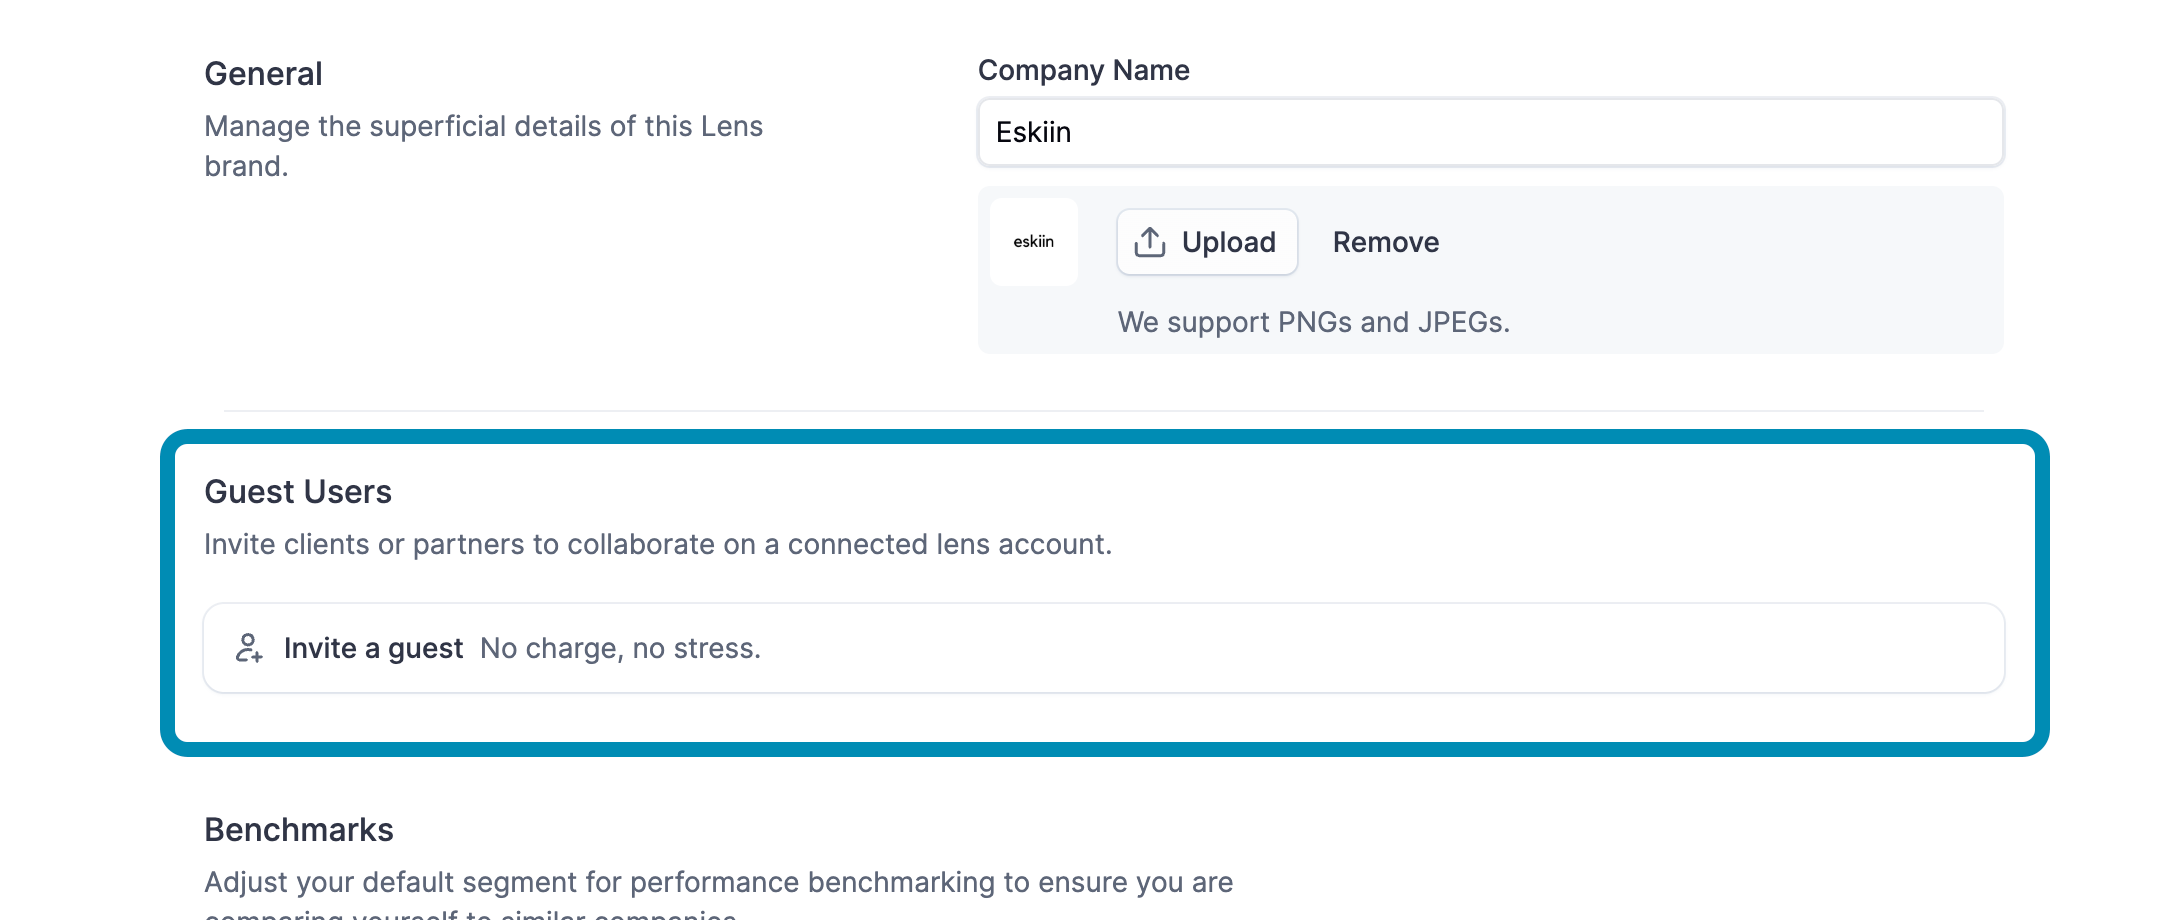Image resolution: width=2158 pixels, height=920 pixels.
Task: Click the 'We support PNGs and JPEGs' note
Action: (x=1313, y=322)
